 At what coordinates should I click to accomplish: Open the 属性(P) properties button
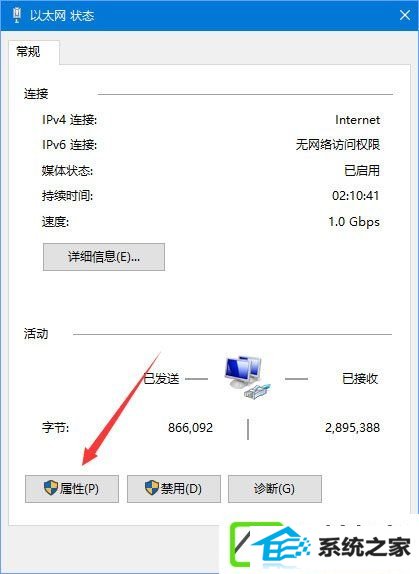(x=72, y=489)
